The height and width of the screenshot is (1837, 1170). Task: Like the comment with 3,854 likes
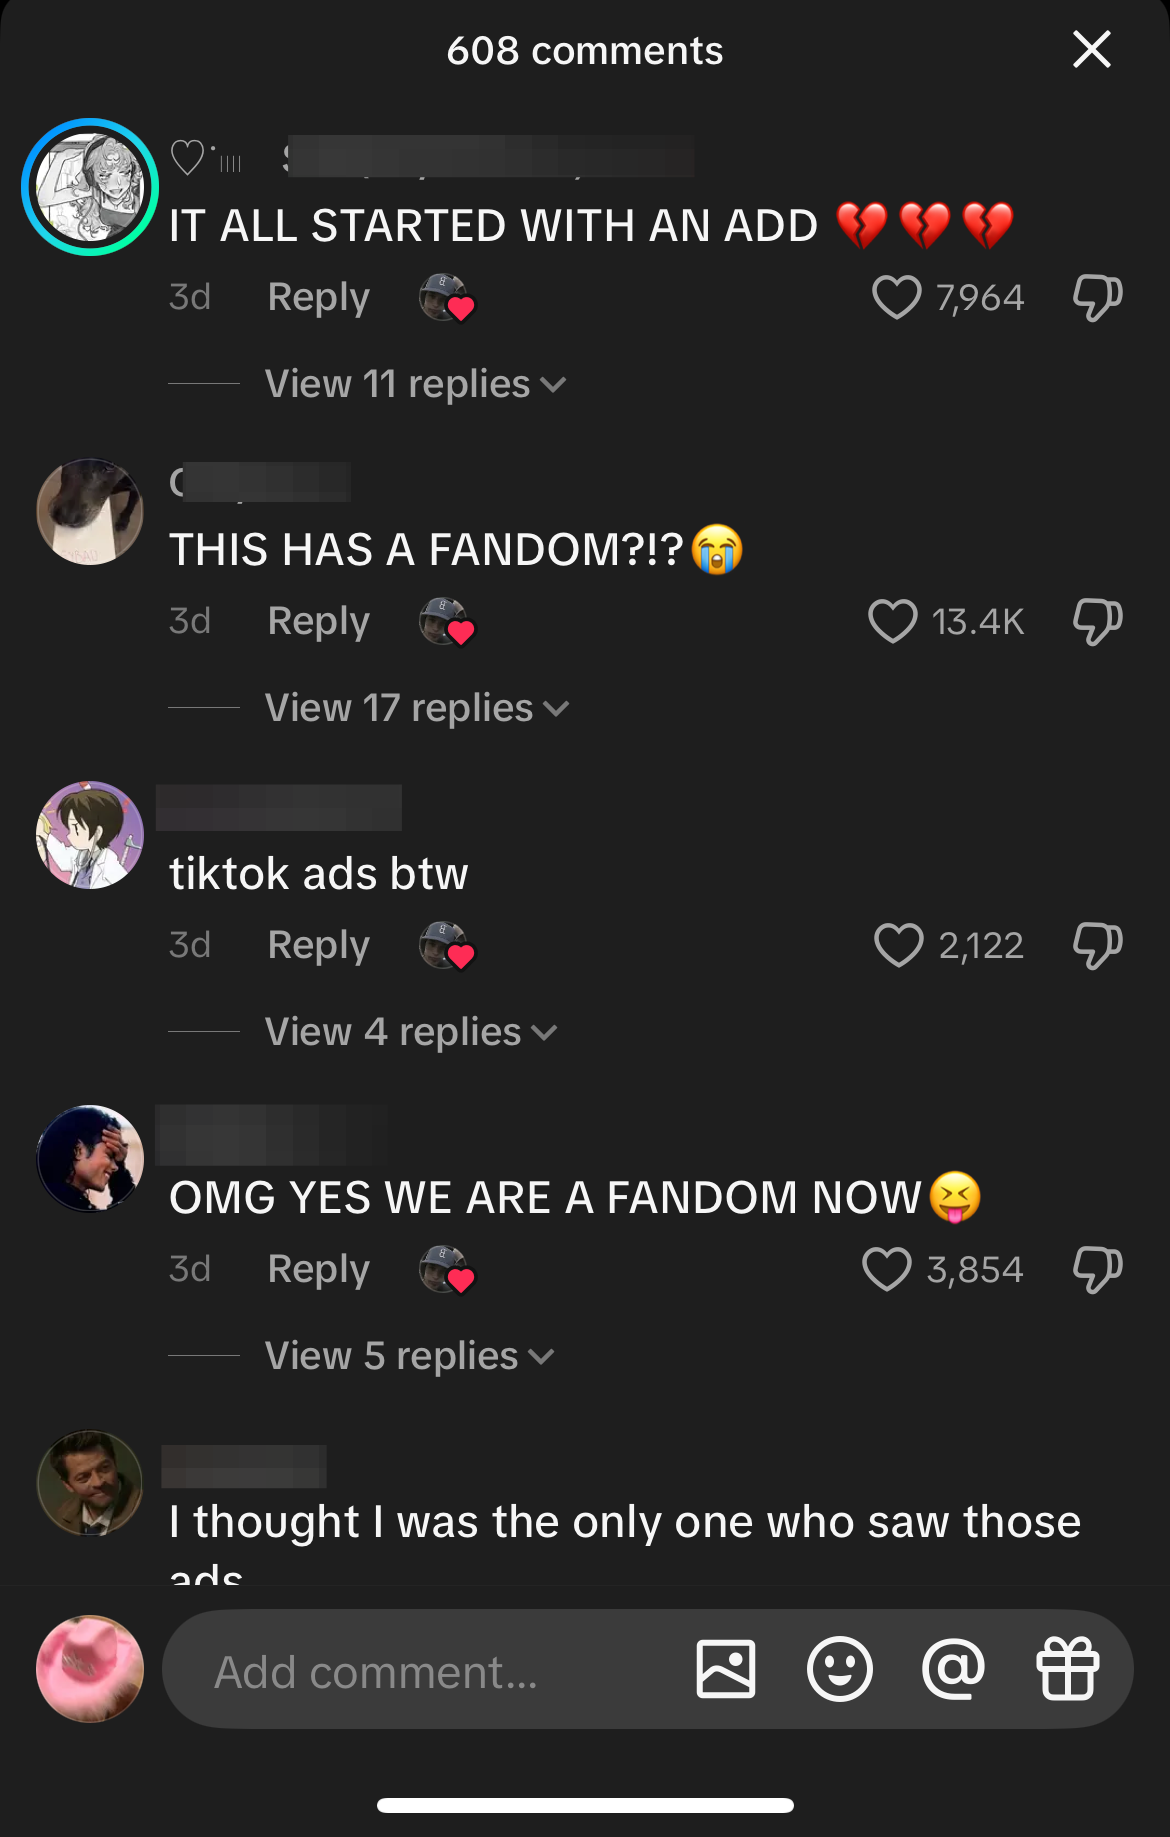click(886, 1269)
